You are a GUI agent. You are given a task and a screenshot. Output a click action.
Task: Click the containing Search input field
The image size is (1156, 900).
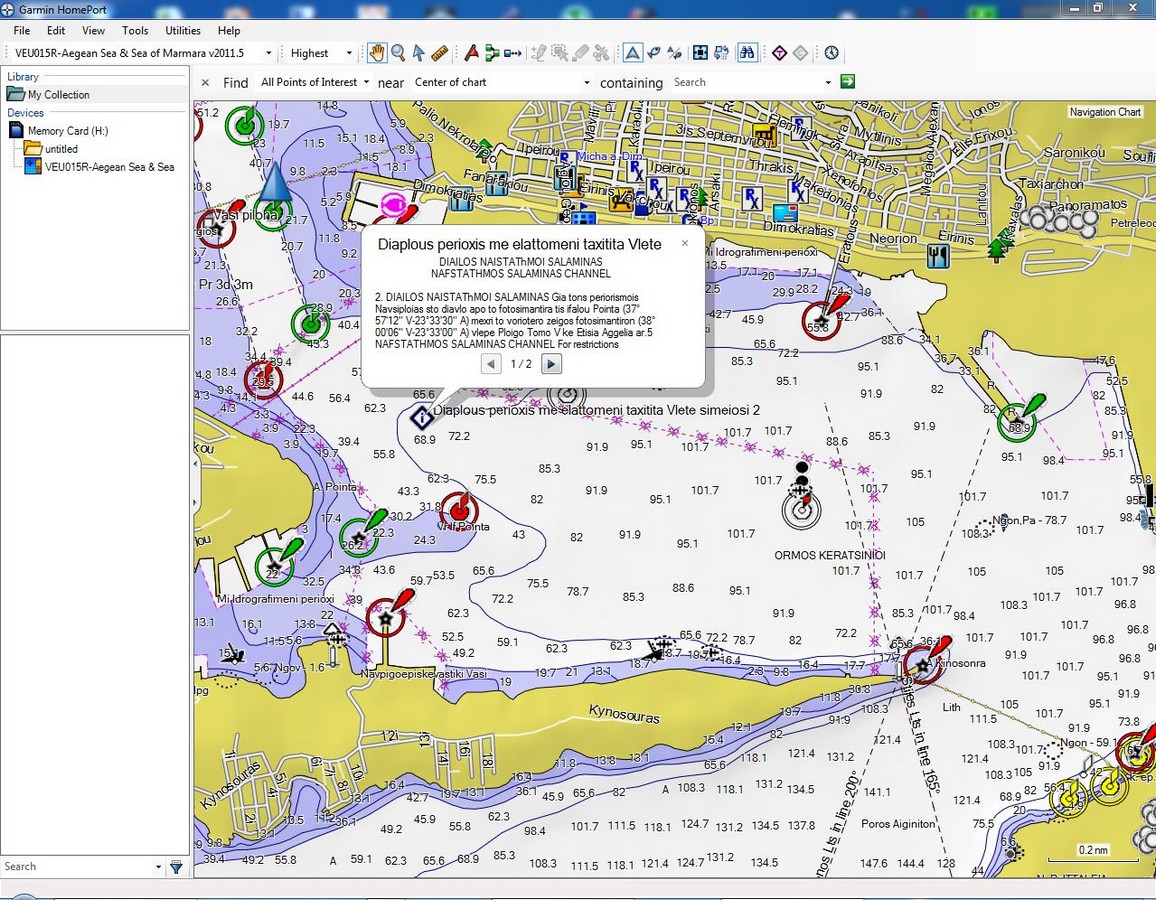pos(752,82)
